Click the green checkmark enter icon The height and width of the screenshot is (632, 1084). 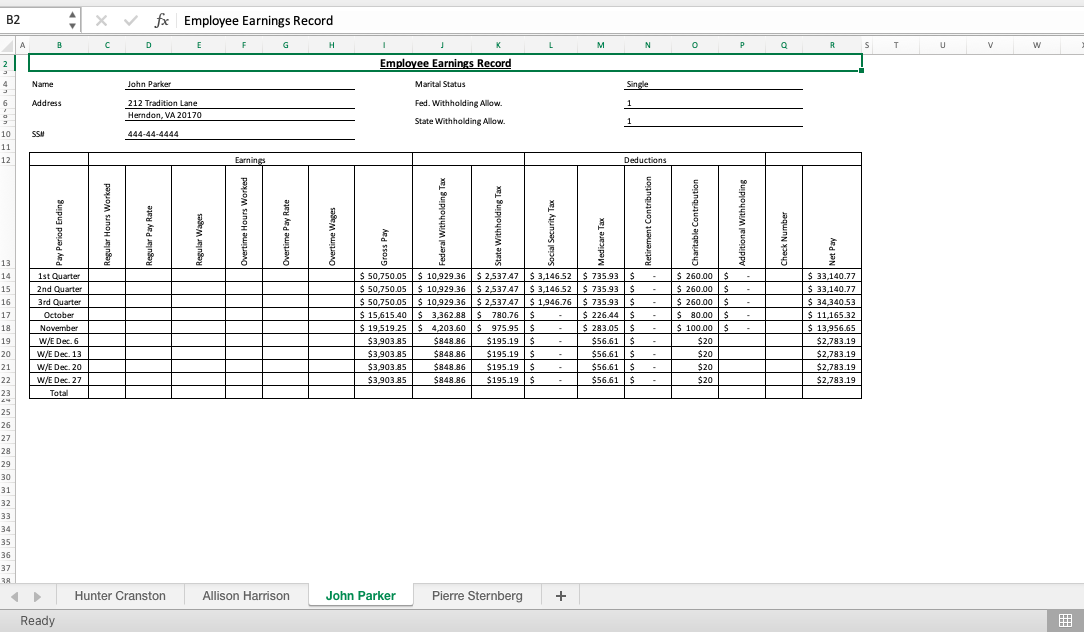coord(130,20)
